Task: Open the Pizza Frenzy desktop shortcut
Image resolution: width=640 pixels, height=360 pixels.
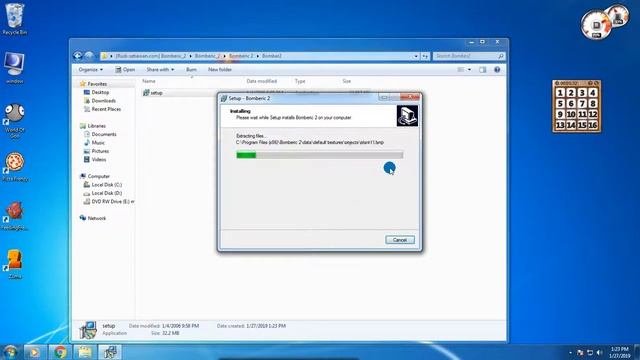Action: (15, 167)
